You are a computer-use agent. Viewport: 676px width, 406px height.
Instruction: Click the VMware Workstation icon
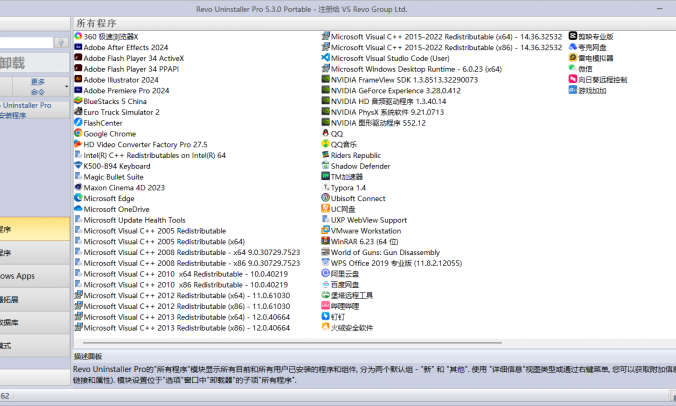click(325, 230)
